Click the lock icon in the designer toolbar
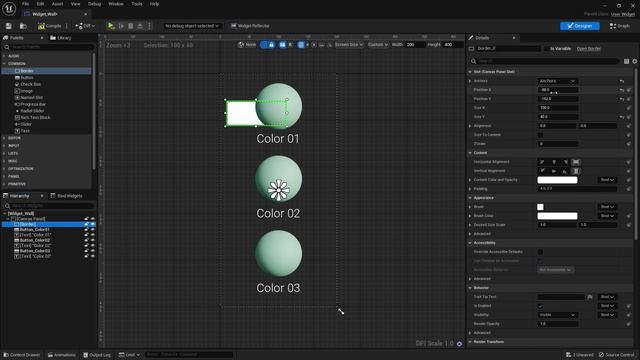Viewport: 640px width, 360px height. coord(271,44)
